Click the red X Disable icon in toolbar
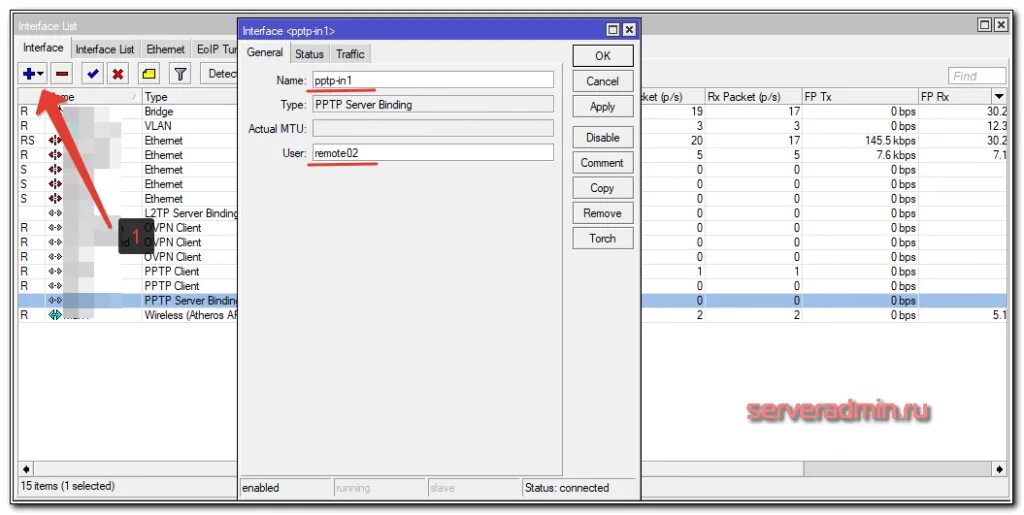Viewport: 1024px width, 515px height. click(118, 74)
